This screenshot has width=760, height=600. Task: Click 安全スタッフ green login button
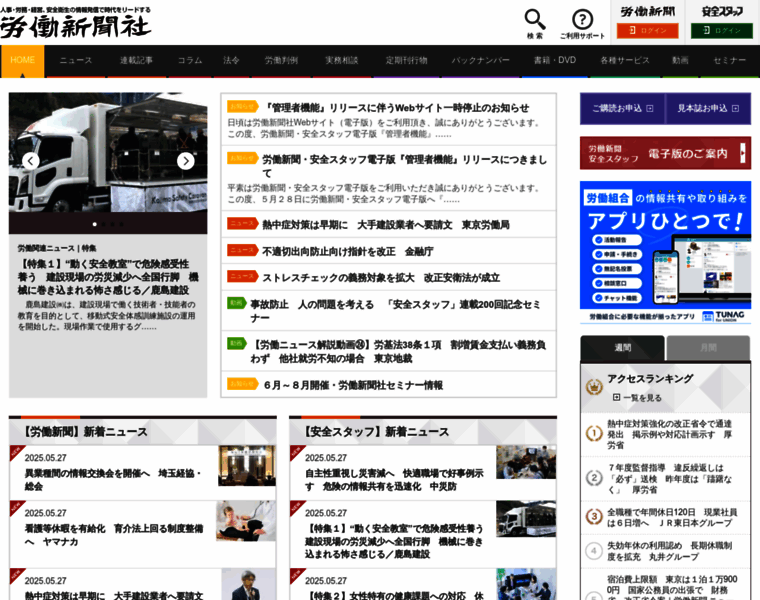722,31
